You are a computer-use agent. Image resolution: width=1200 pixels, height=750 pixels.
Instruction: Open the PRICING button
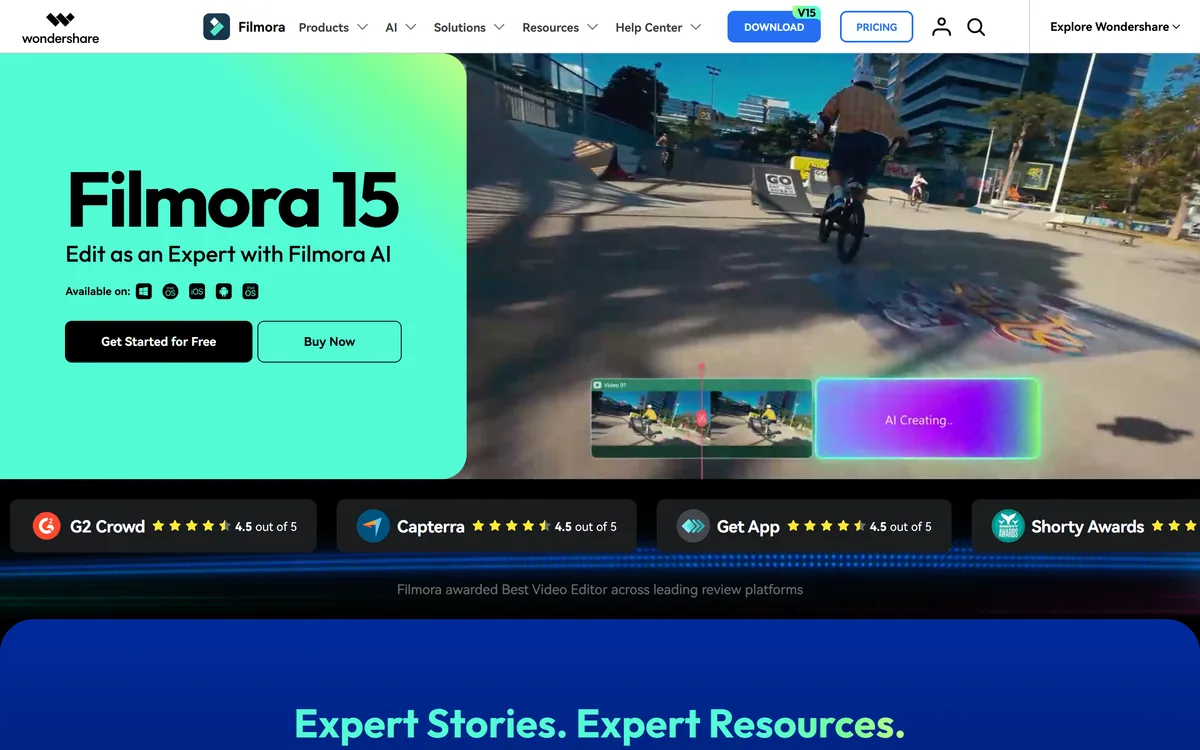point(876,27)
